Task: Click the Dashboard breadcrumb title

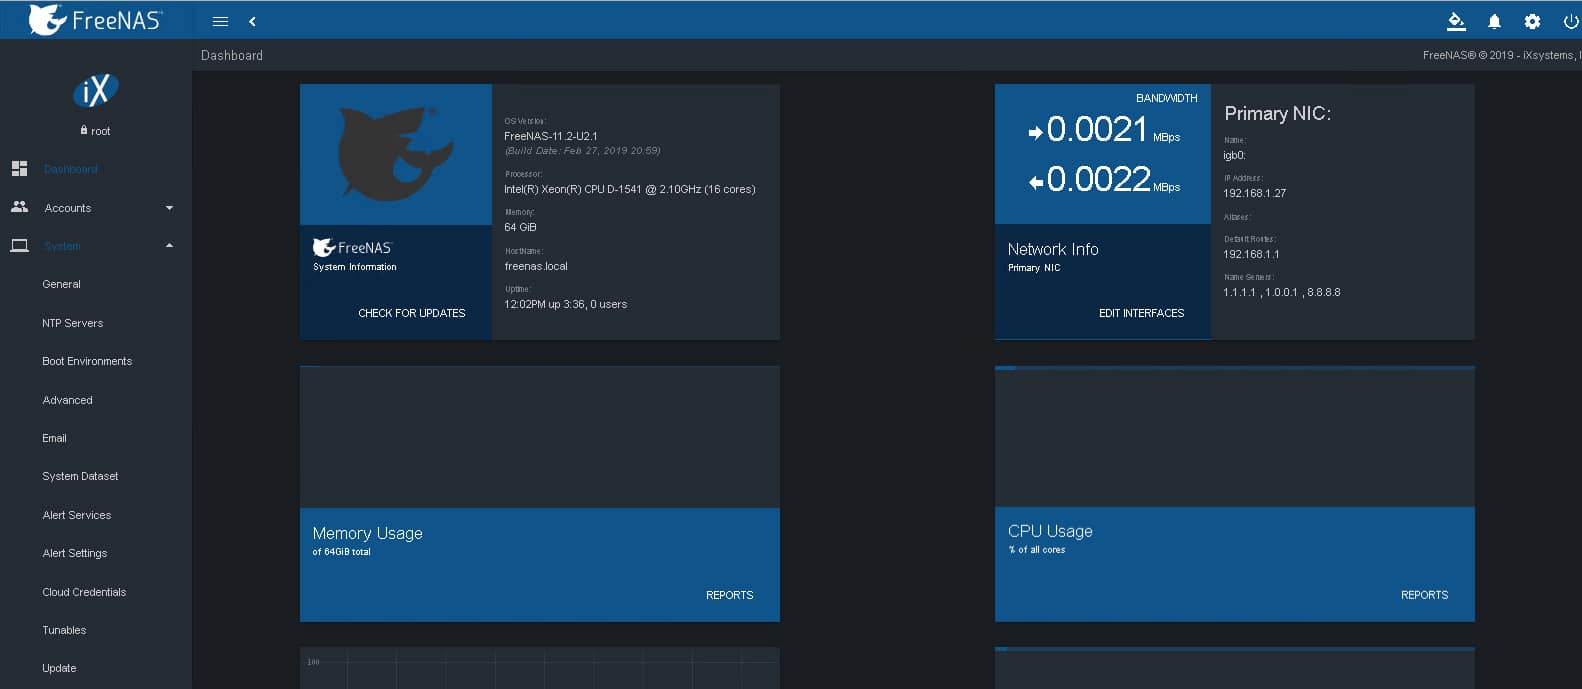Action: click(x=232, y=55)
